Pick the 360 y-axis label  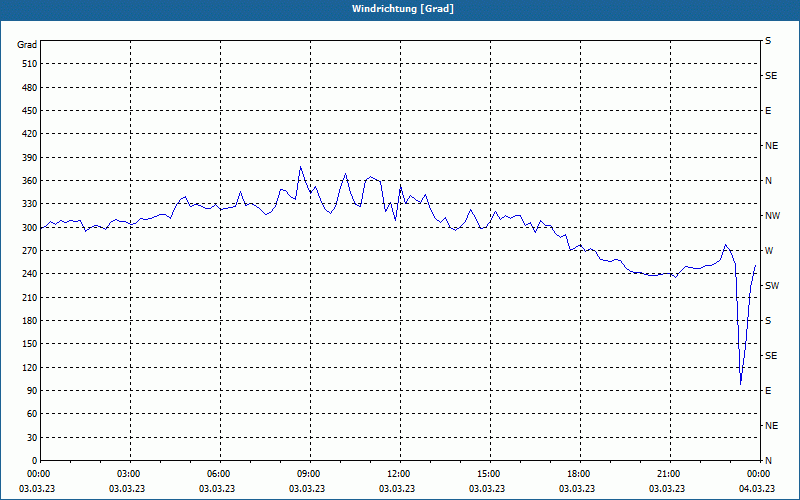(x=30, y=181)
